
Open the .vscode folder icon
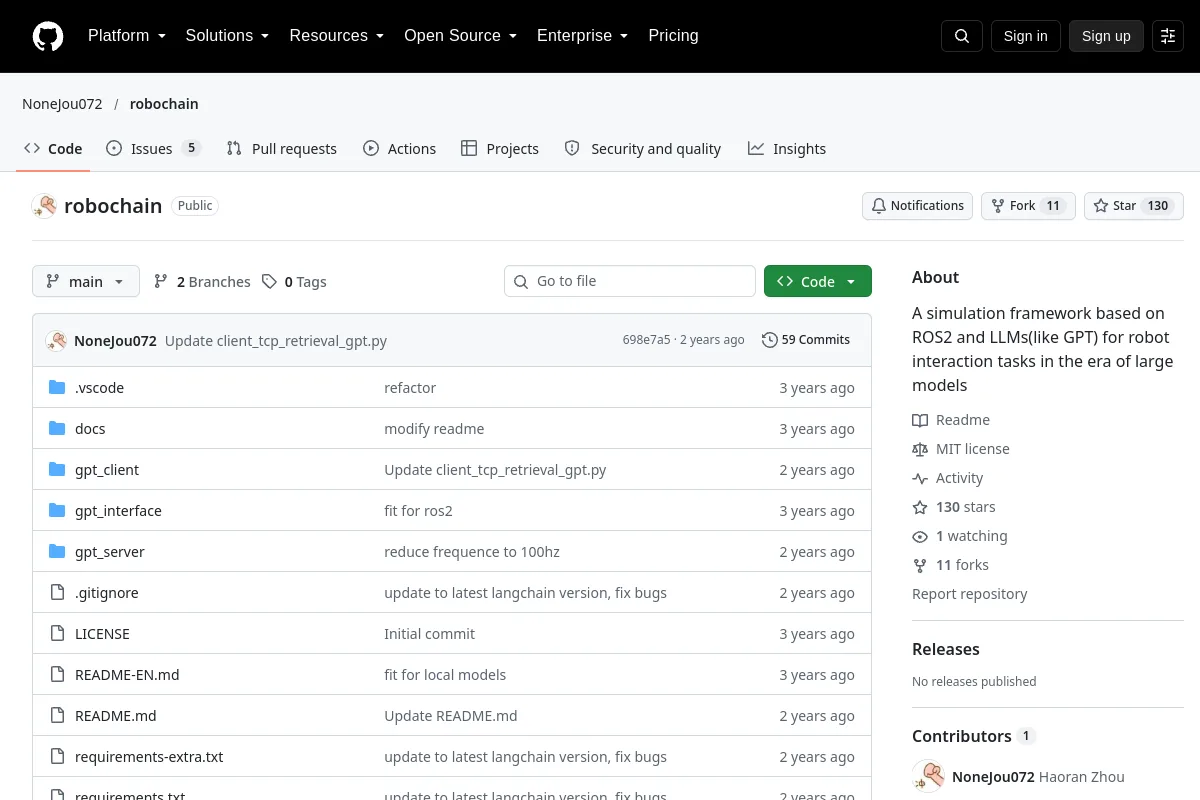click(57, 388)
